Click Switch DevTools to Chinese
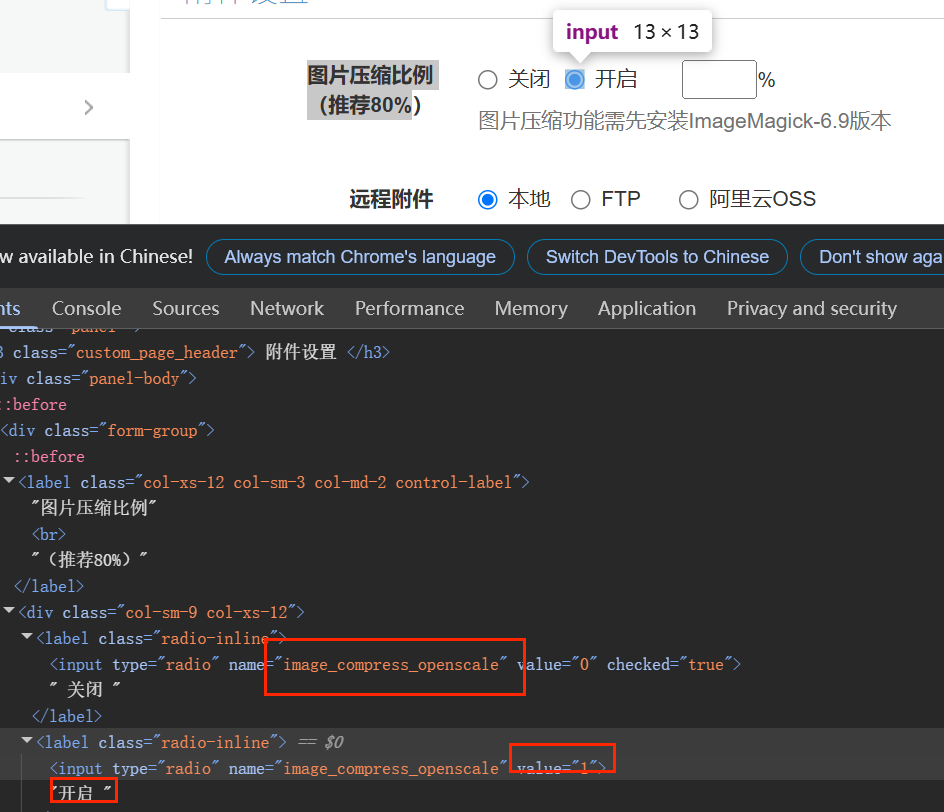The image size is (944, 812). click(x=657, y=257)
